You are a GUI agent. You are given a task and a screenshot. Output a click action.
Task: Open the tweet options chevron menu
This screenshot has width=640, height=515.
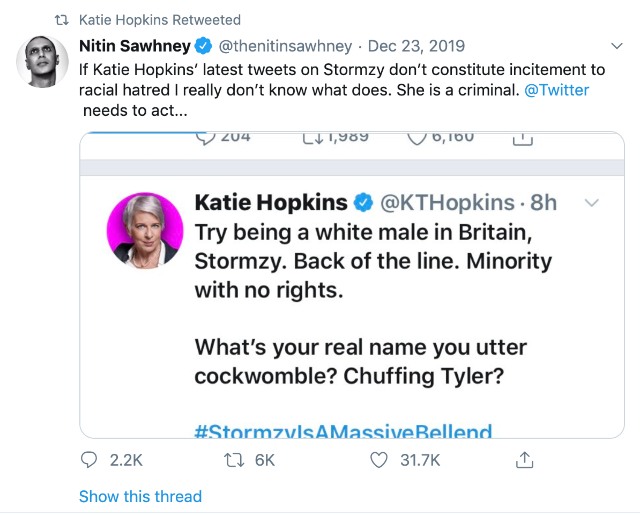[x=617, y=46]
